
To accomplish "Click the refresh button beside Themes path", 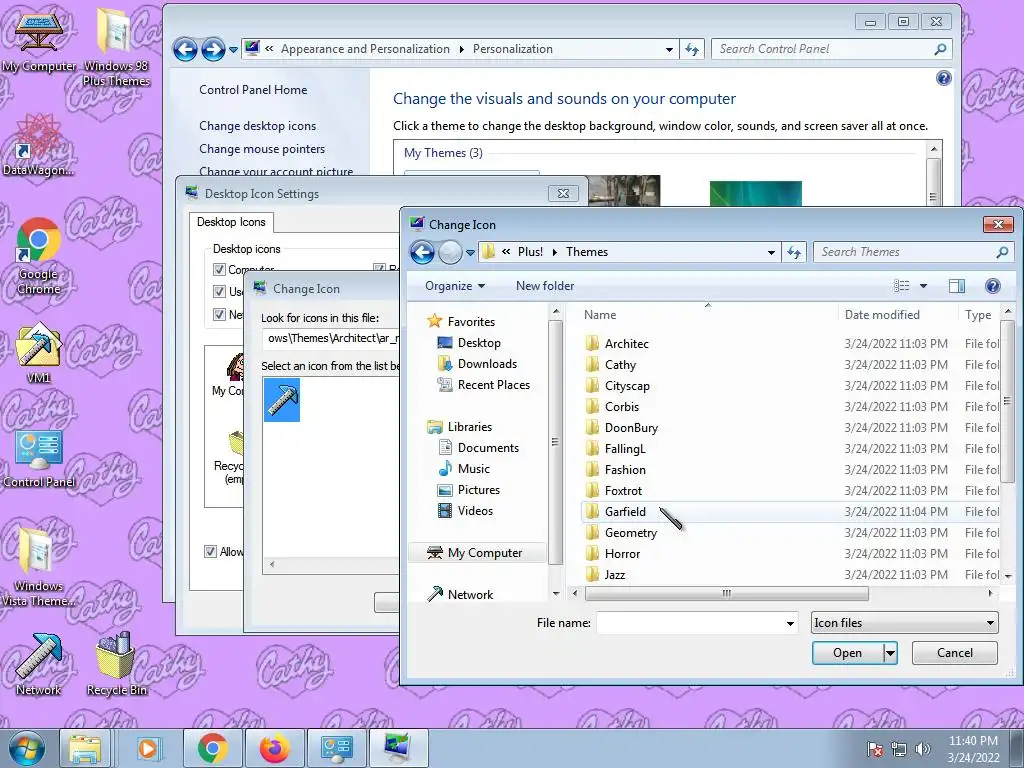I will coord(793,252).
